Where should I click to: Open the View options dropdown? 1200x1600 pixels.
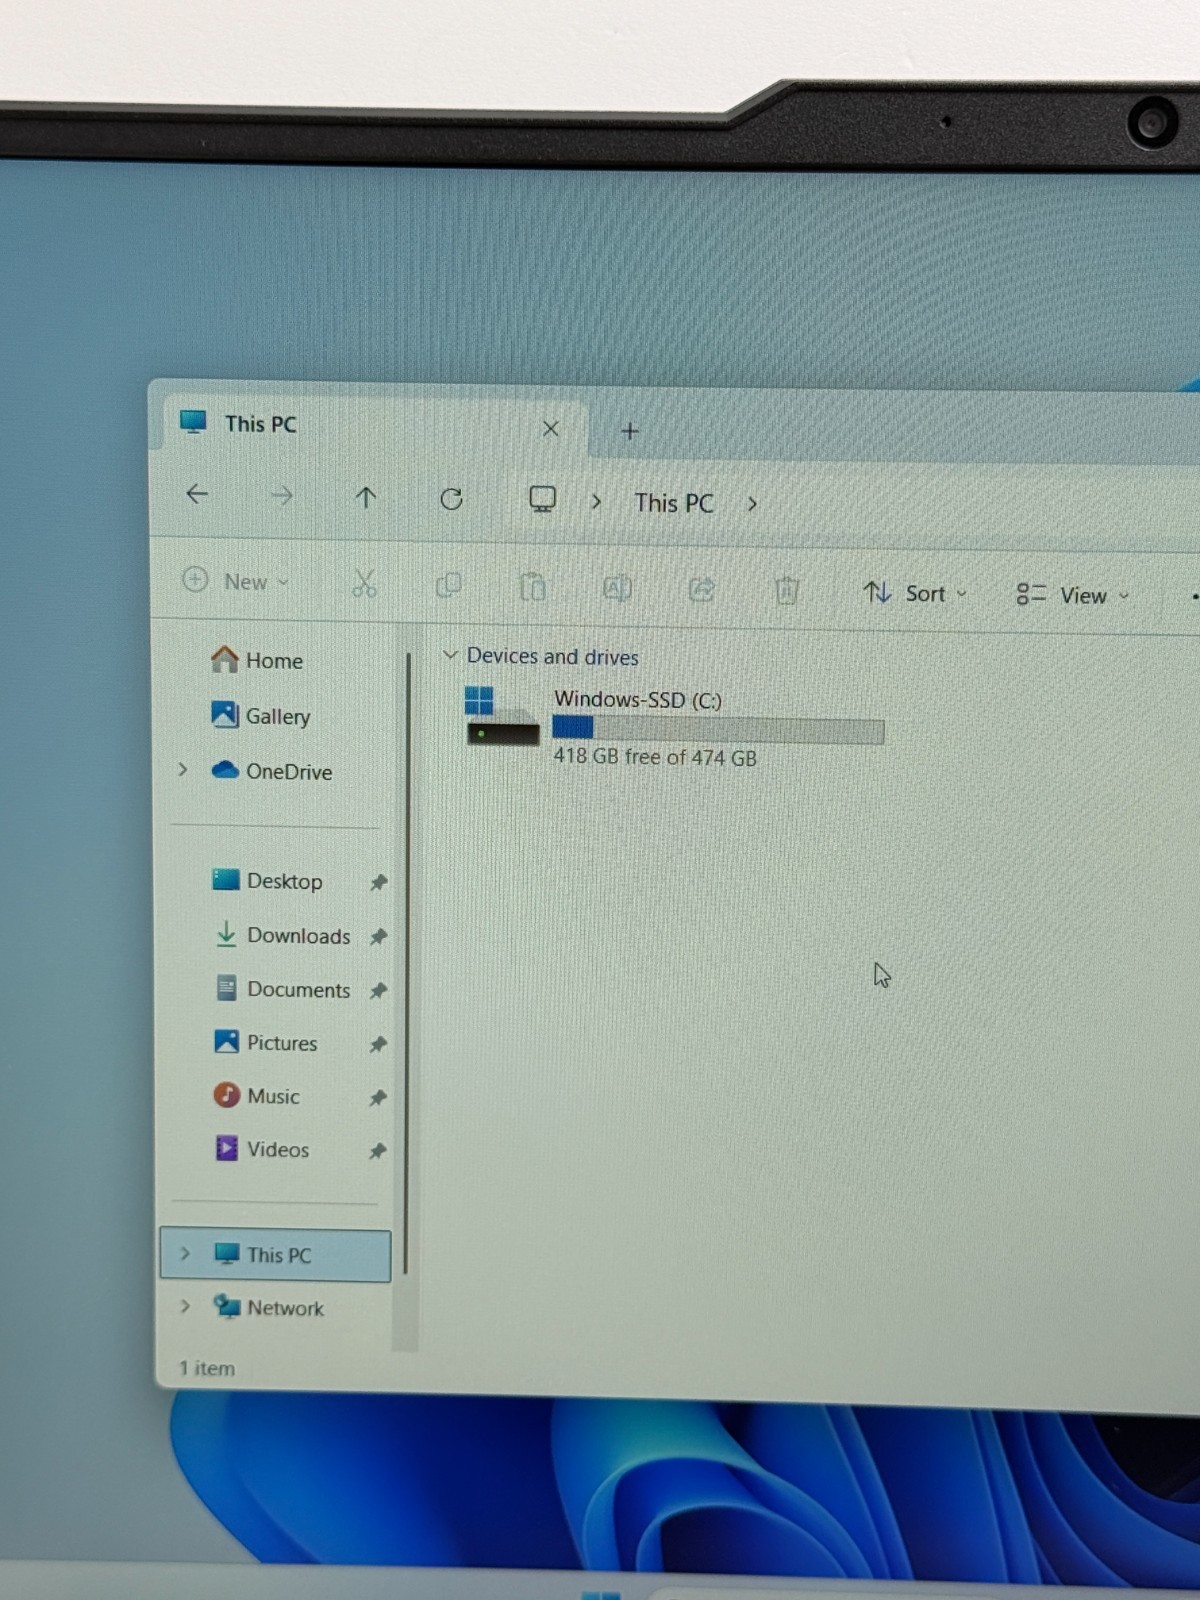[1072, 595]
